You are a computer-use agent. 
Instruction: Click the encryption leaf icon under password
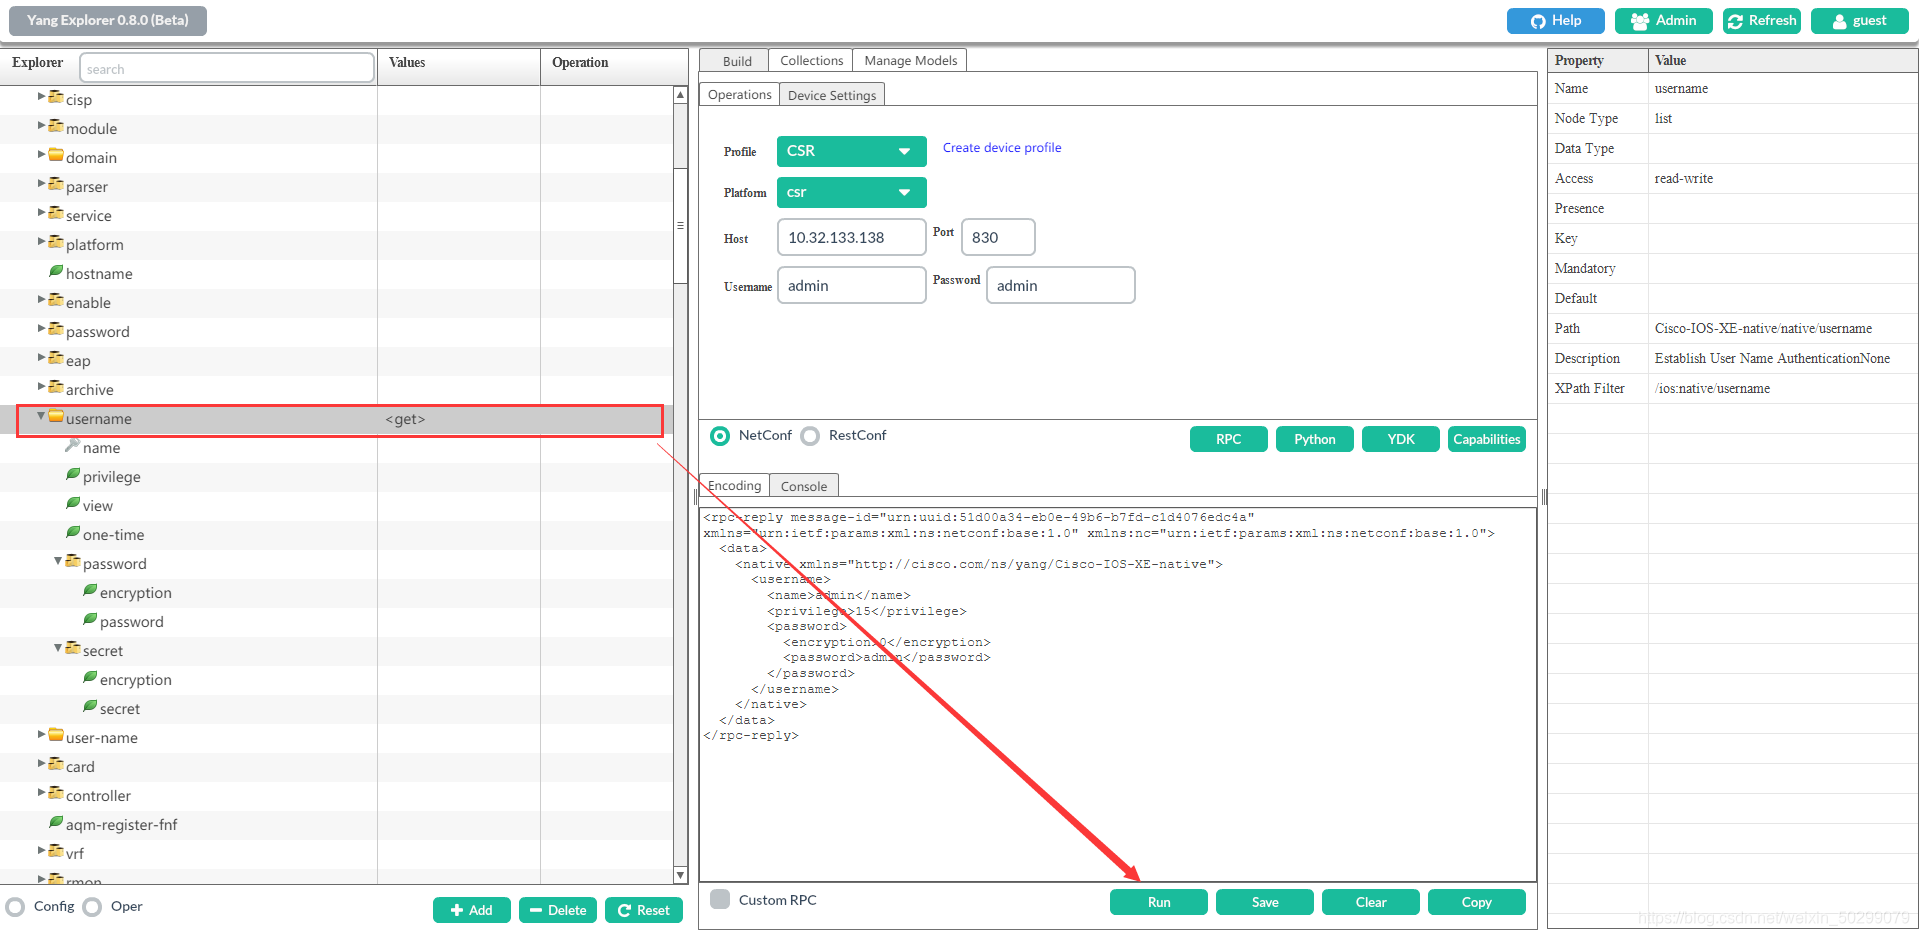coord(90,590)
